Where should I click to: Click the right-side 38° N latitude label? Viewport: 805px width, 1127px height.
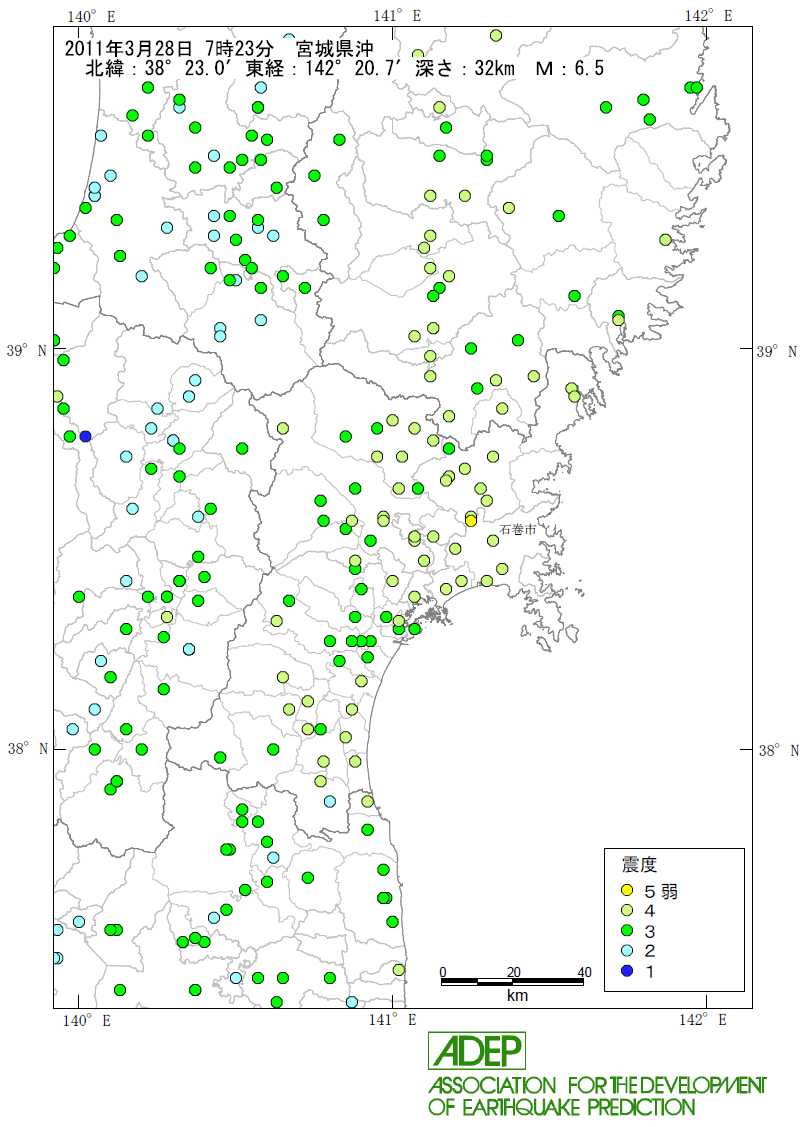pyautogui.click(x=778, y=750)
